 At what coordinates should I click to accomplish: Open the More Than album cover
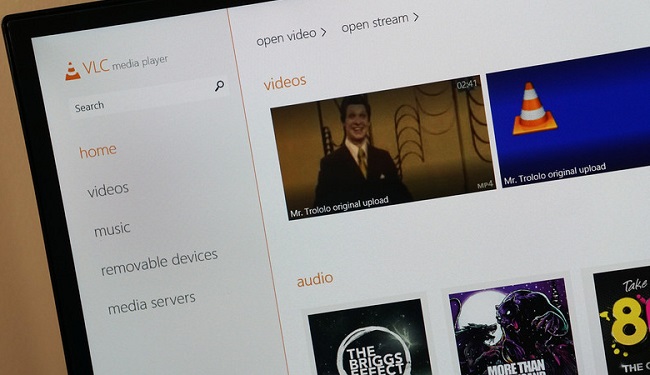[513, 327]
